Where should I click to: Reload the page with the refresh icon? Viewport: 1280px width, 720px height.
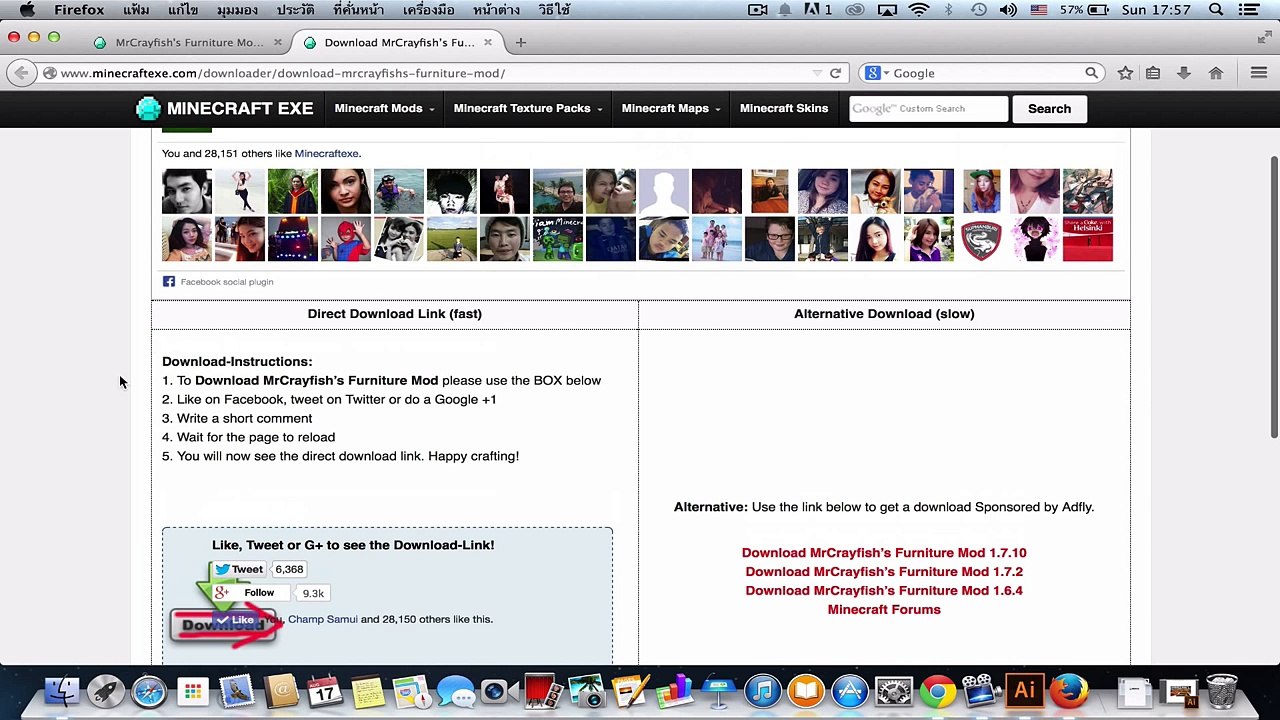click(x=835, y=73)
